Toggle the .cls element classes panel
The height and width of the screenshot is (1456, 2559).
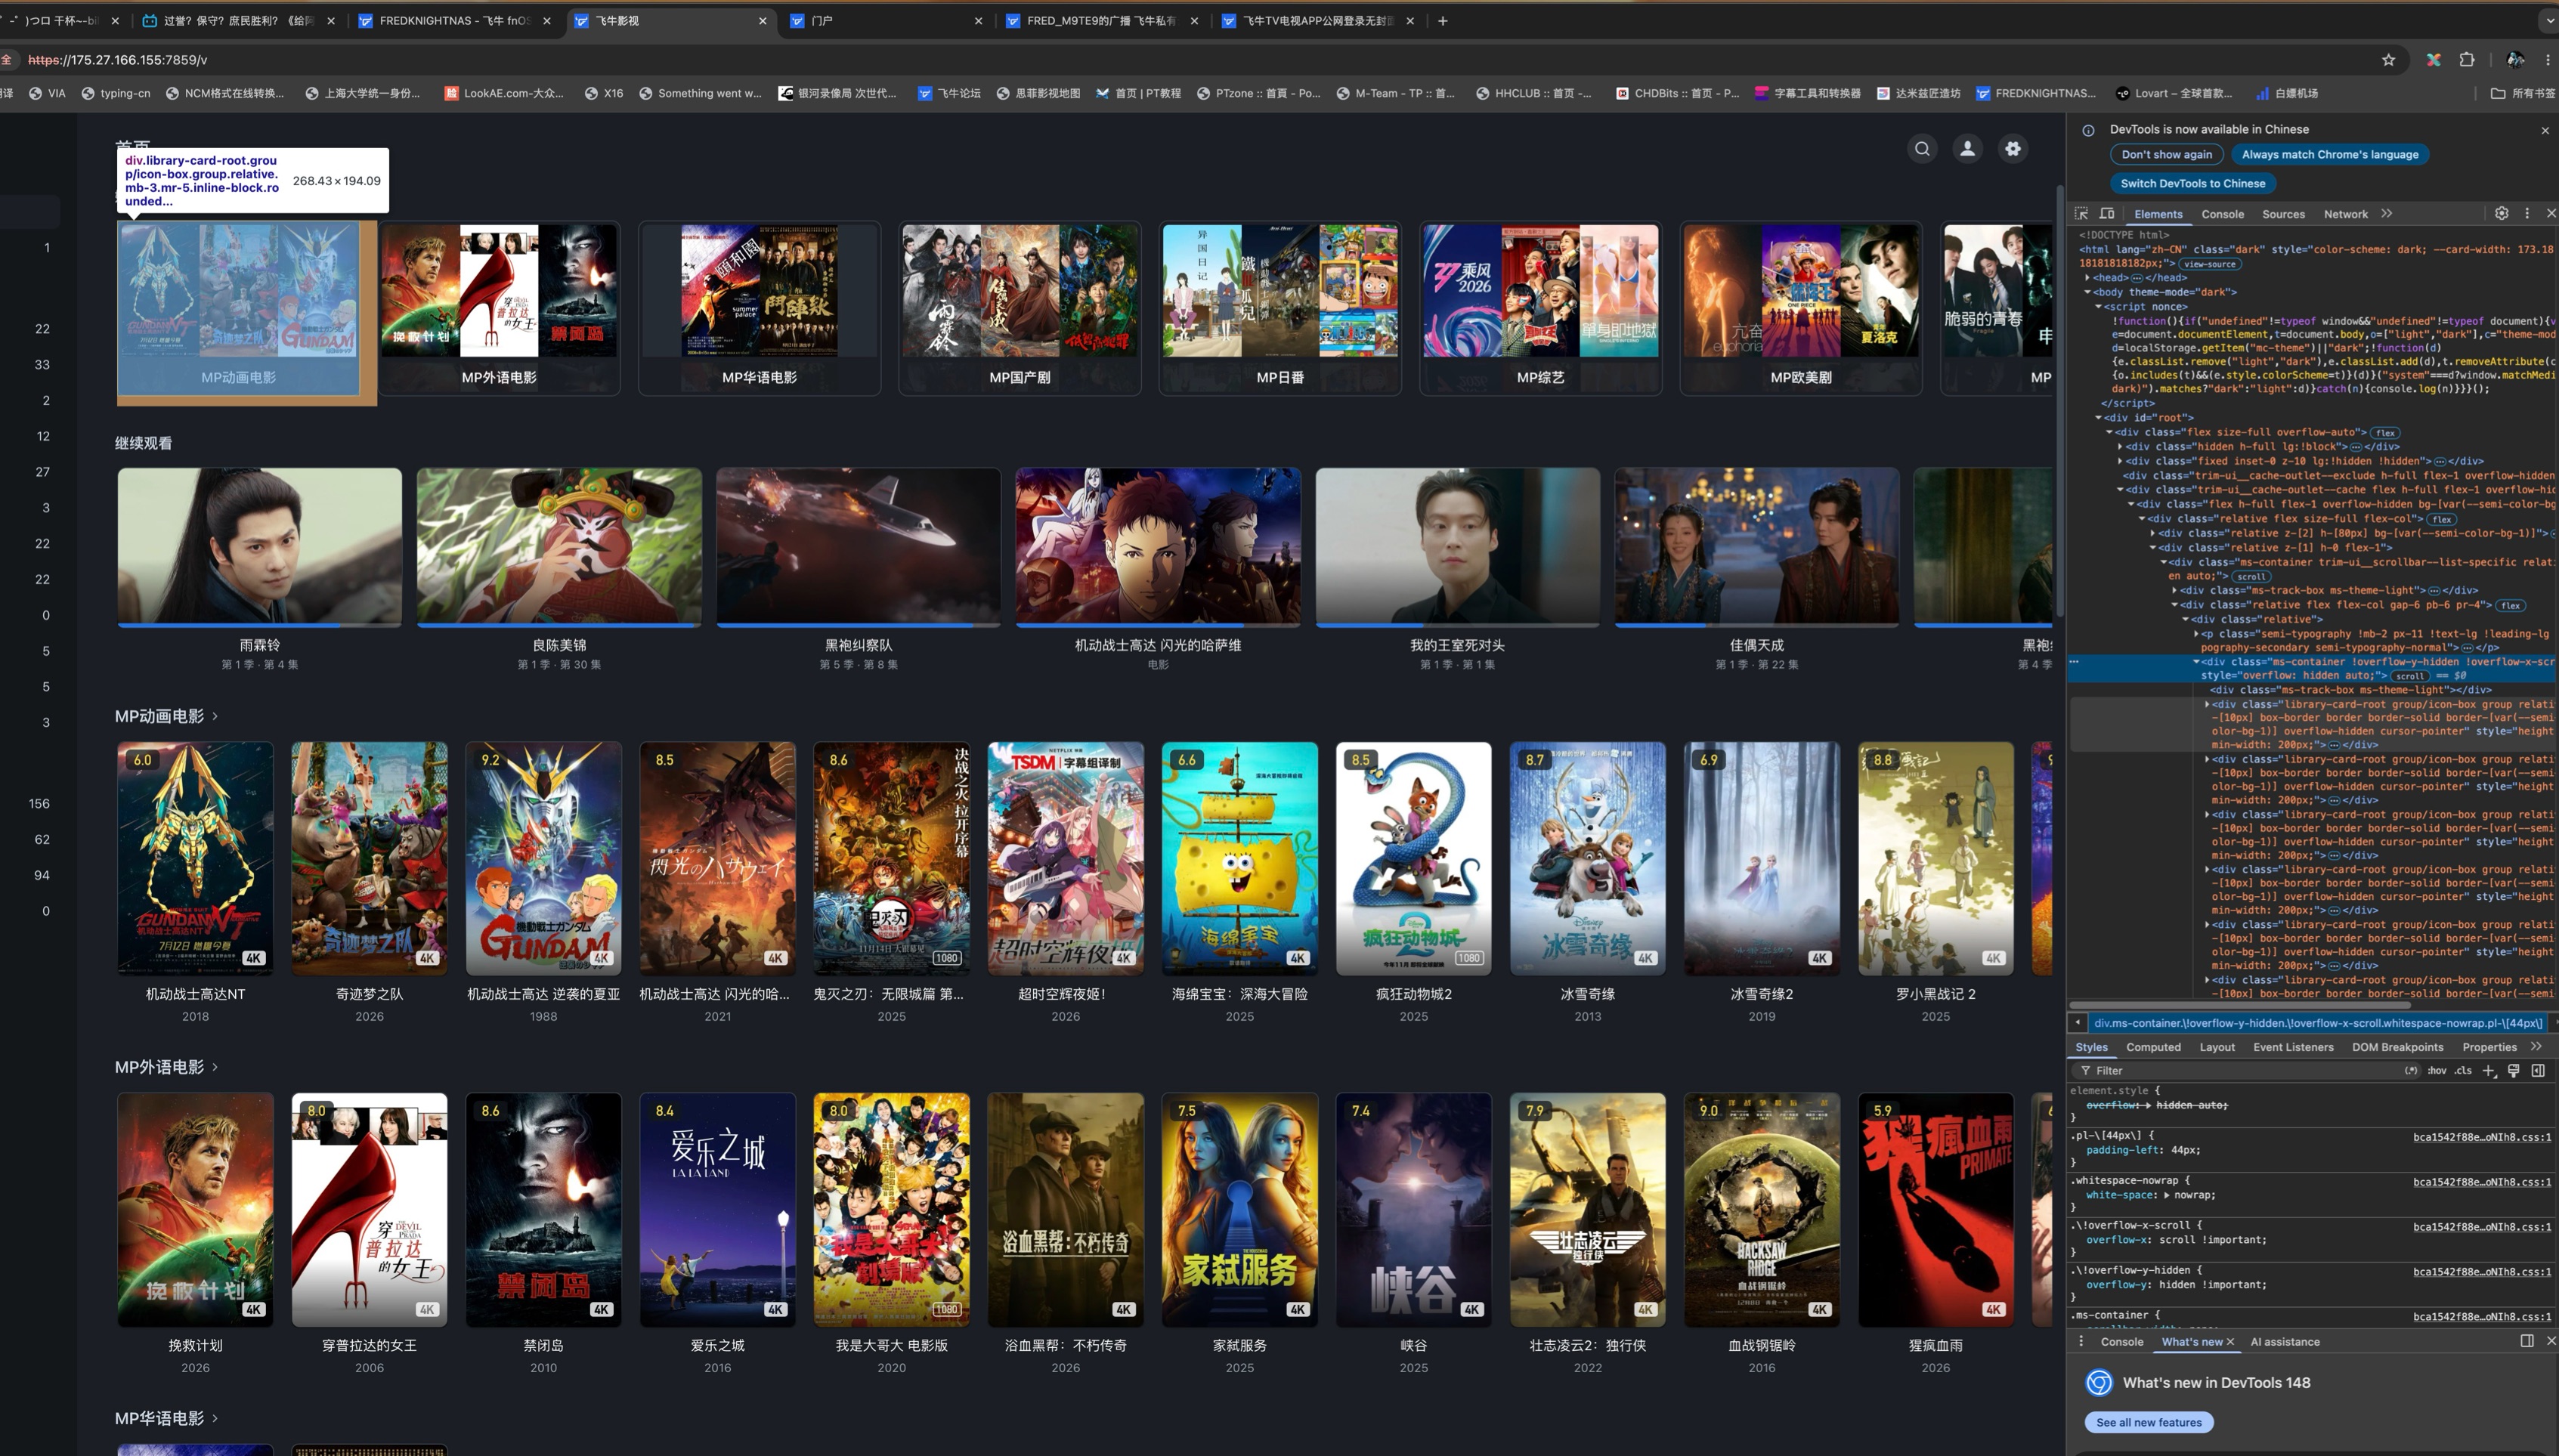2463,1070
